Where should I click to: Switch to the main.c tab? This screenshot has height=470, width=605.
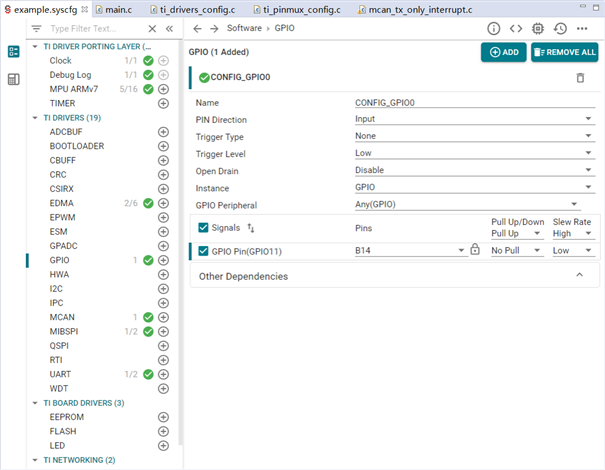point(114,10)
